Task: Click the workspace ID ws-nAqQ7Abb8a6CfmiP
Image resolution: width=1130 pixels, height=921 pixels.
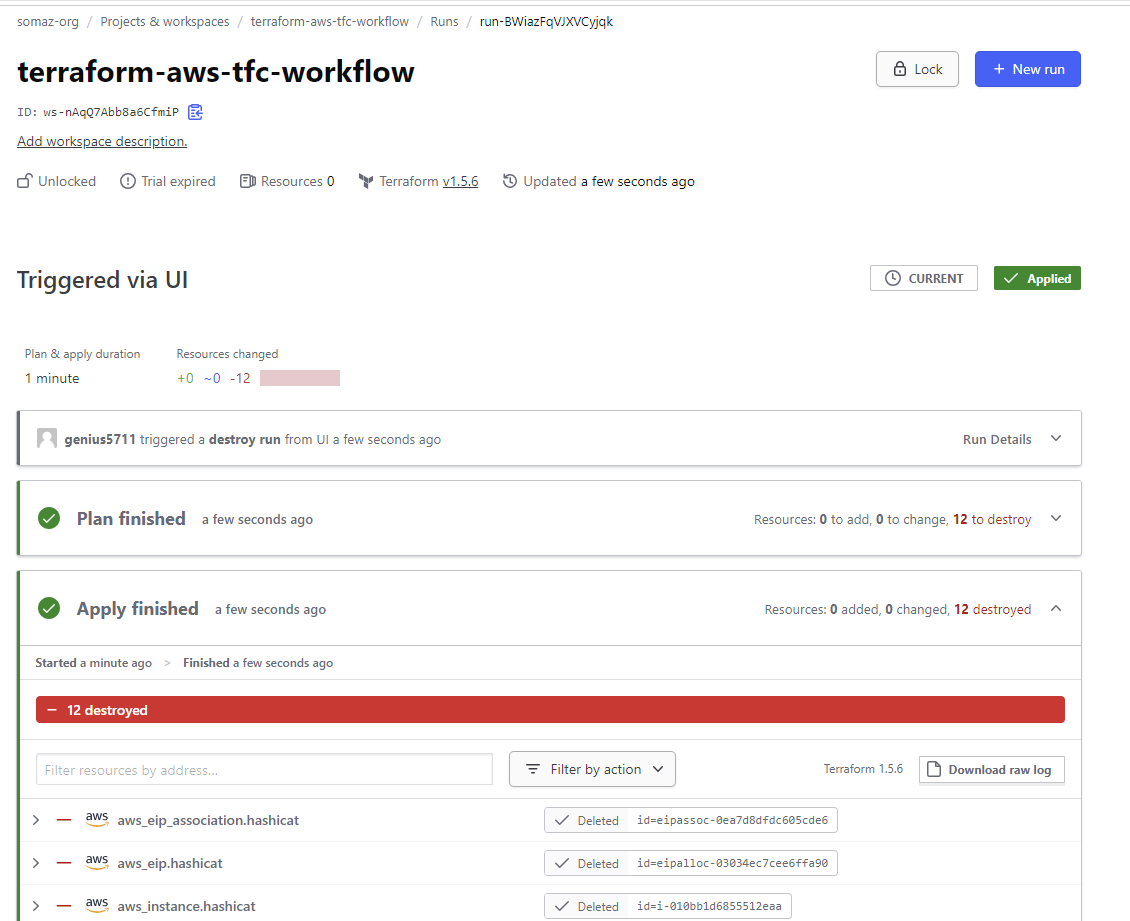Action: pos(111,112)
